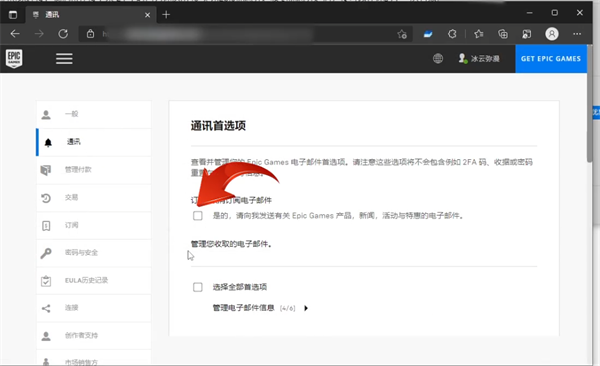The height and width of the screenshot is (366, 600).
Task: Open the tab actions menu
Action: coord(13,15)
